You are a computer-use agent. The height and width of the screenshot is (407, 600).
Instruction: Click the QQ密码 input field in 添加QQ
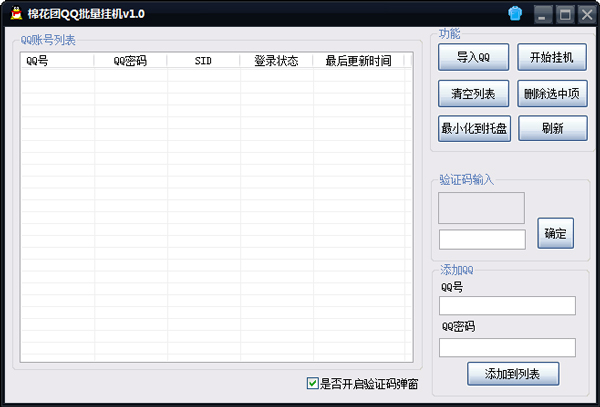point(507,347)
